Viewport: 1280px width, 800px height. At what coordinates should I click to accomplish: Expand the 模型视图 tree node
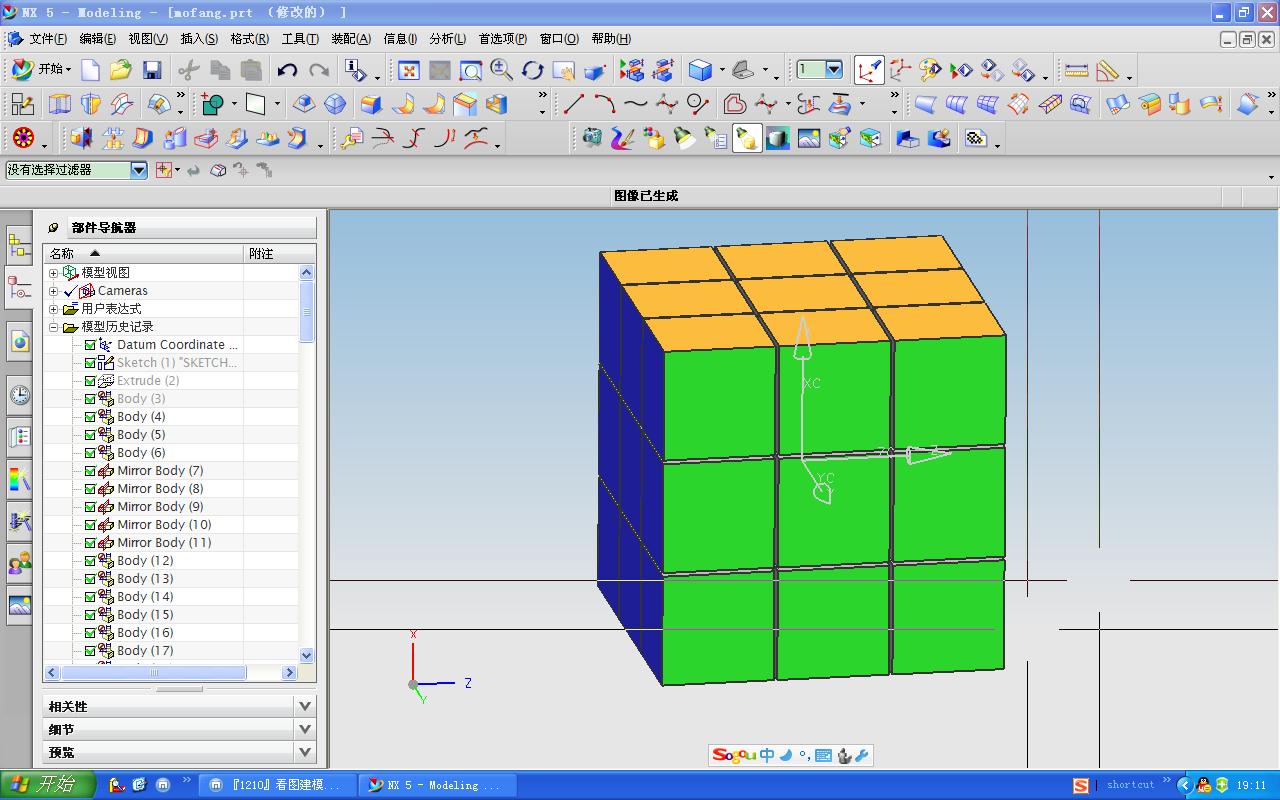tap(54, 273)
